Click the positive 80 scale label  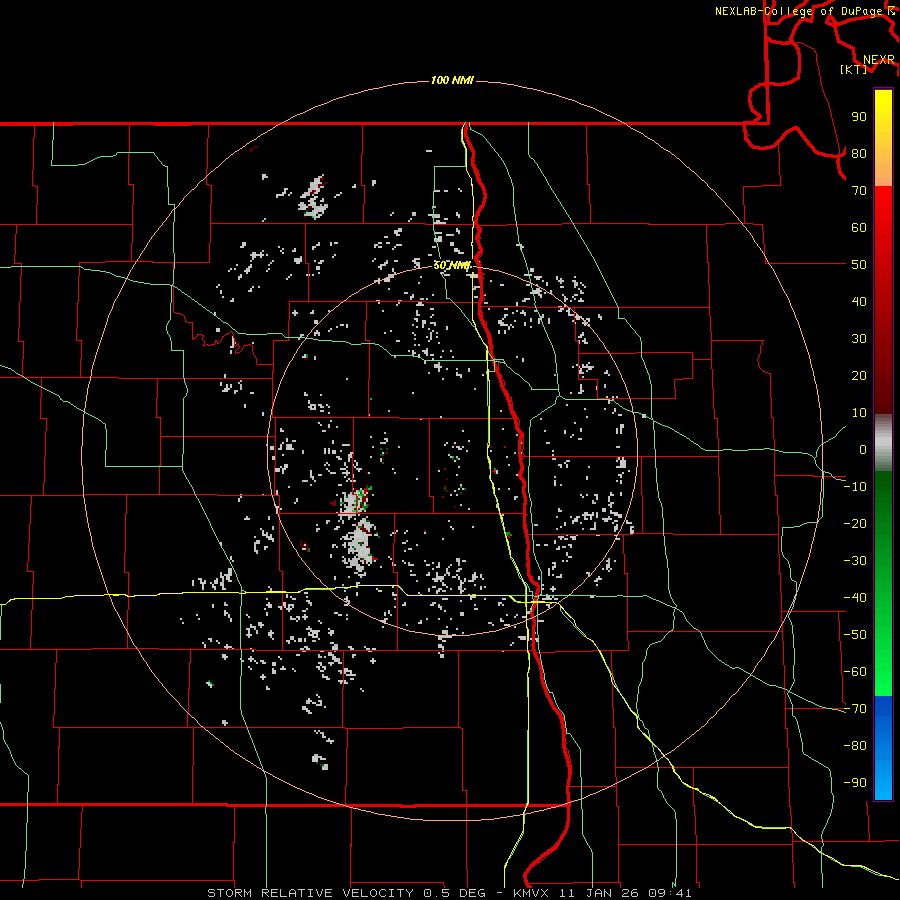[x=859, y=154]
